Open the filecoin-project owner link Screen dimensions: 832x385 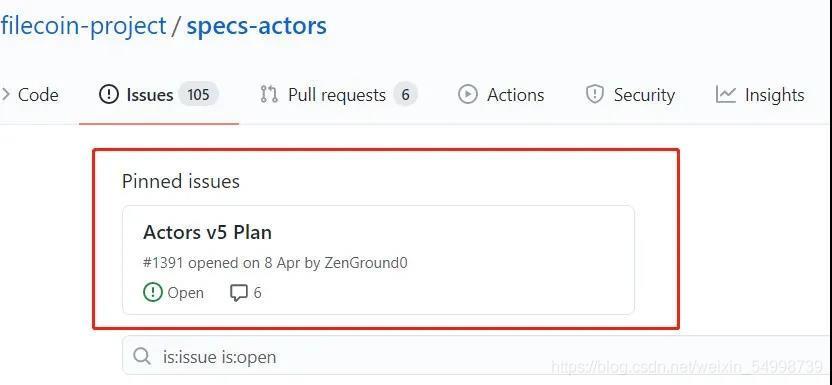(83, 27)
